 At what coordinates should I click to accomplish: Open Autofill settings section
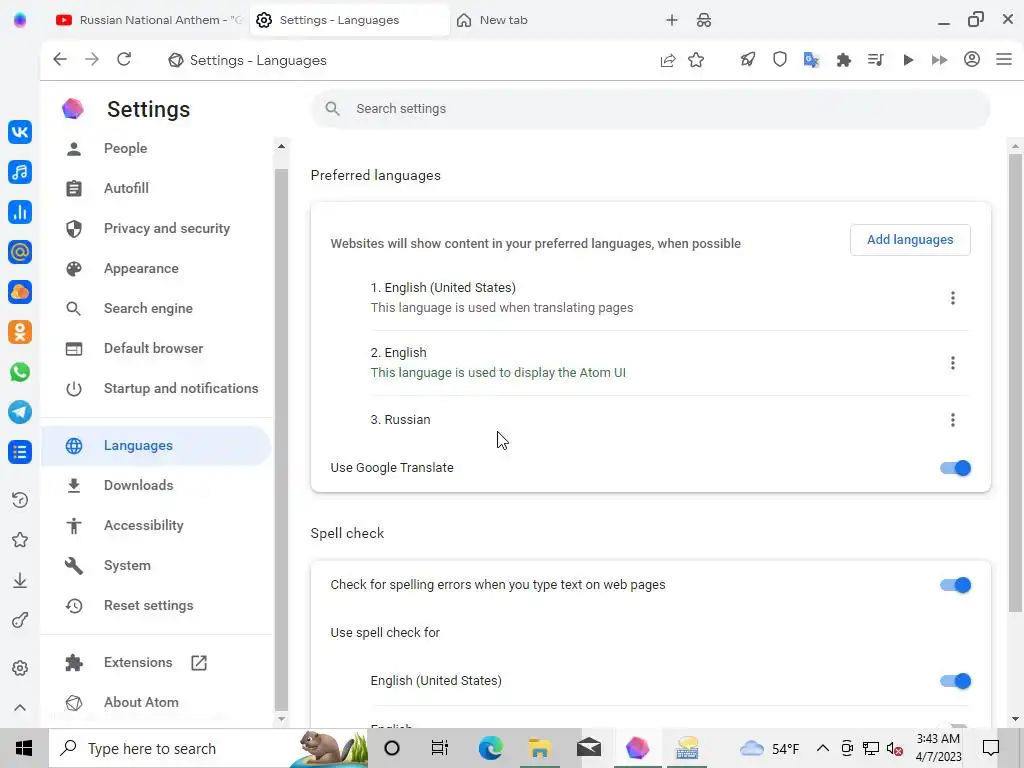(x=156, y=188)
